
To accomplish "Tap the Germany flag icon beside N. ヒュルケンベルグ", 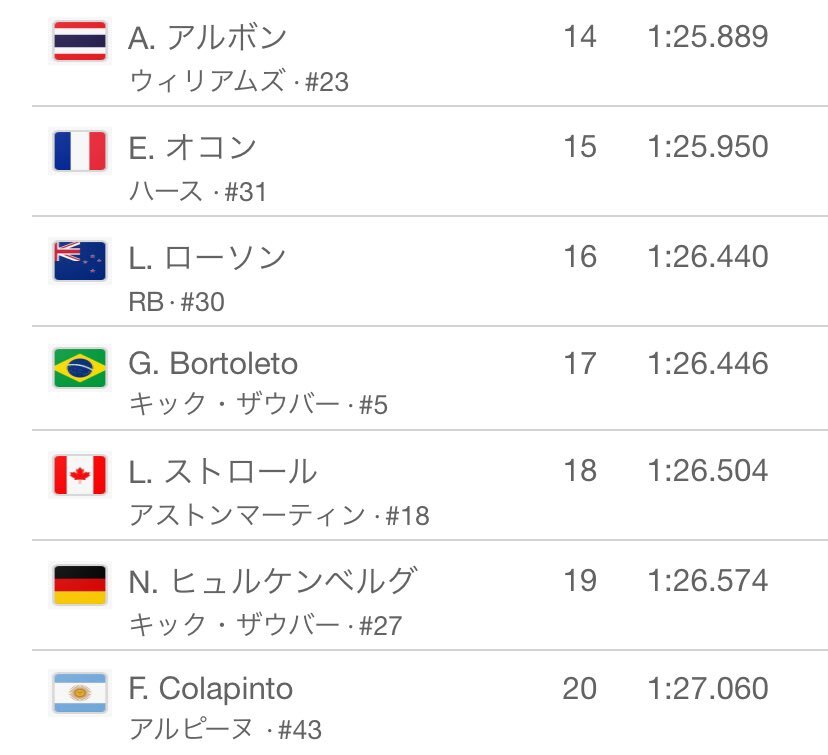I will (80, 585).
